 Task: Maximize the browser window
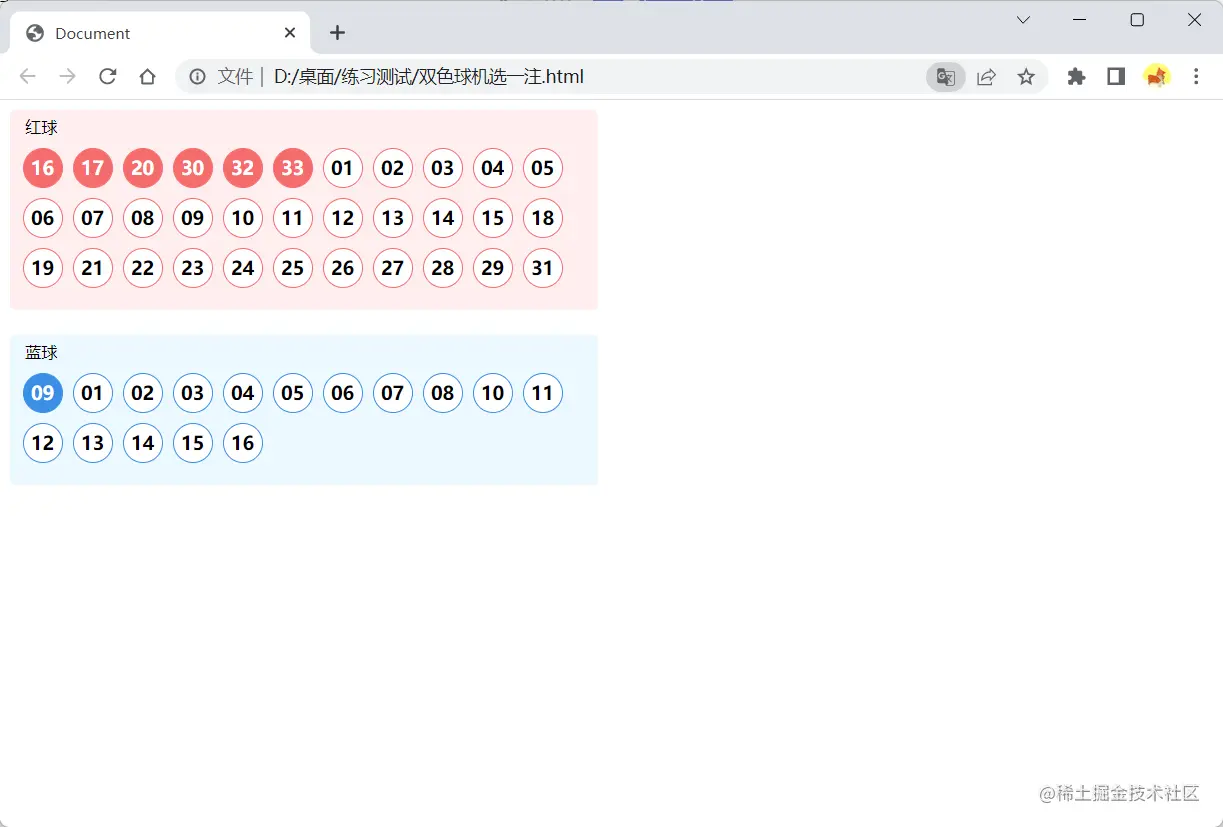pyautogui.click(x=1137, y=20)
